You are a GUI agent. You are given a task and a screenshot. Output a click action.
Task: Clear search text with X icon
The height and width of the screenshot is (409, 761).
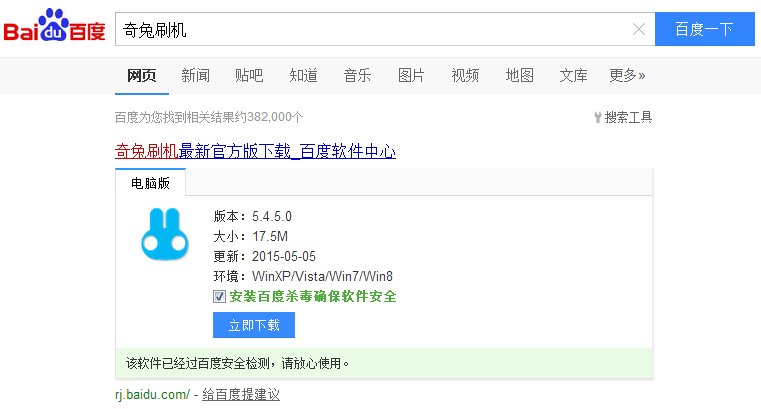(639, 29)
